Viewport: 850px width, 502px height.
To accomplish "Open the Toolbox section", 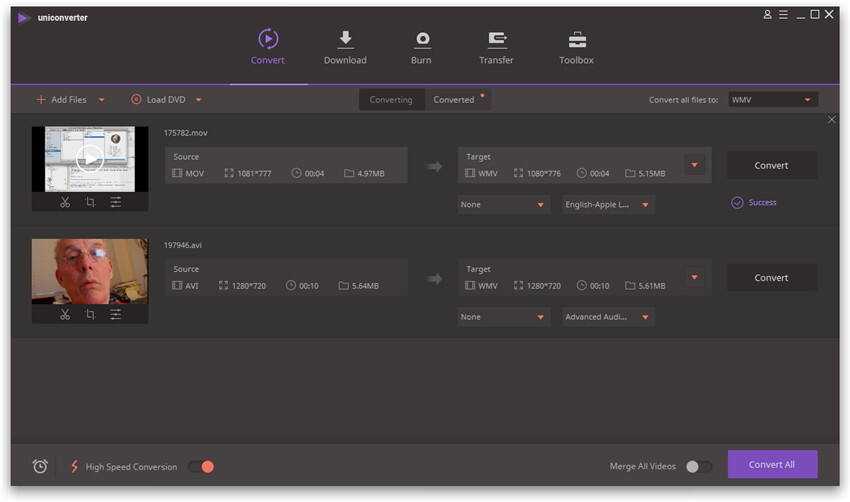I will (x=576, y=47).
